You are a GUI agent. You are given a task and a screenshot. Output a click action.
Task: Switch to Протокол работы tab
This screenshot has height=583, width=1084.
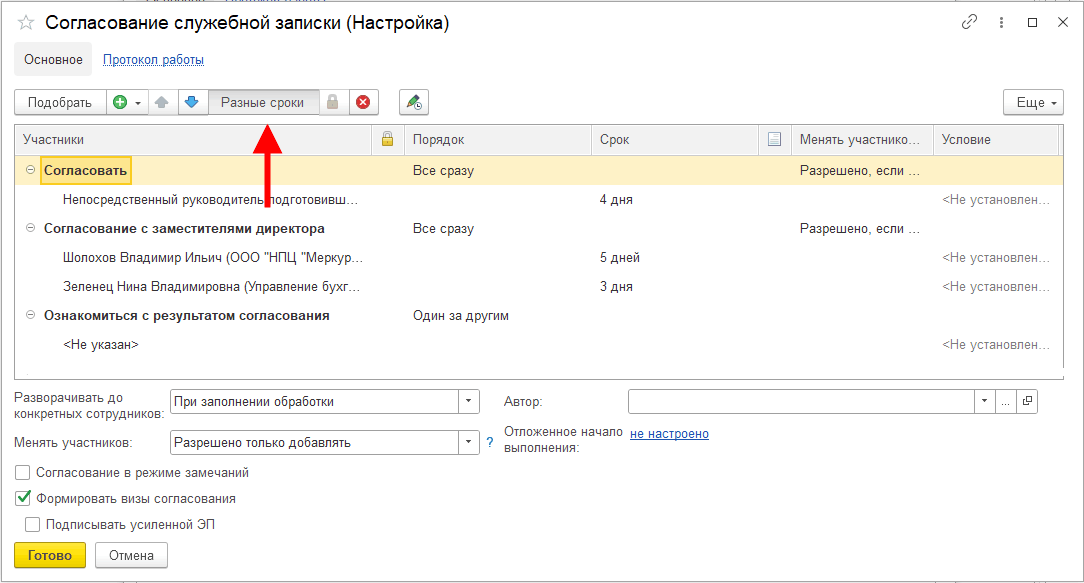click(153, 60)
